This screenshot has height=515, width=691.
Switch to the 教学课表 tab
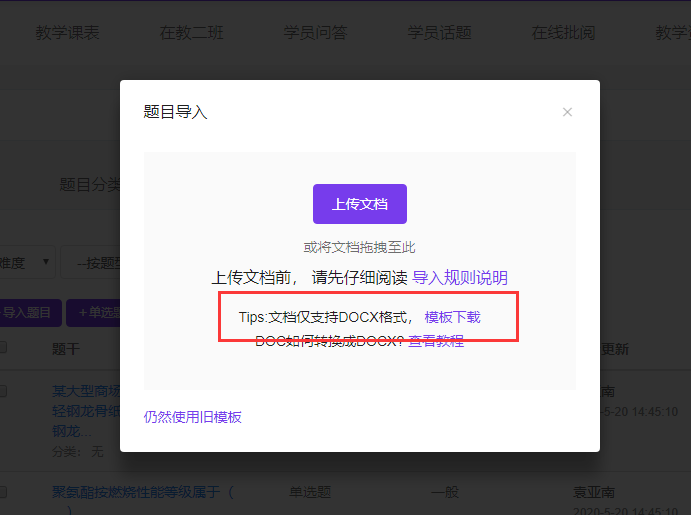tap(67, 33)
